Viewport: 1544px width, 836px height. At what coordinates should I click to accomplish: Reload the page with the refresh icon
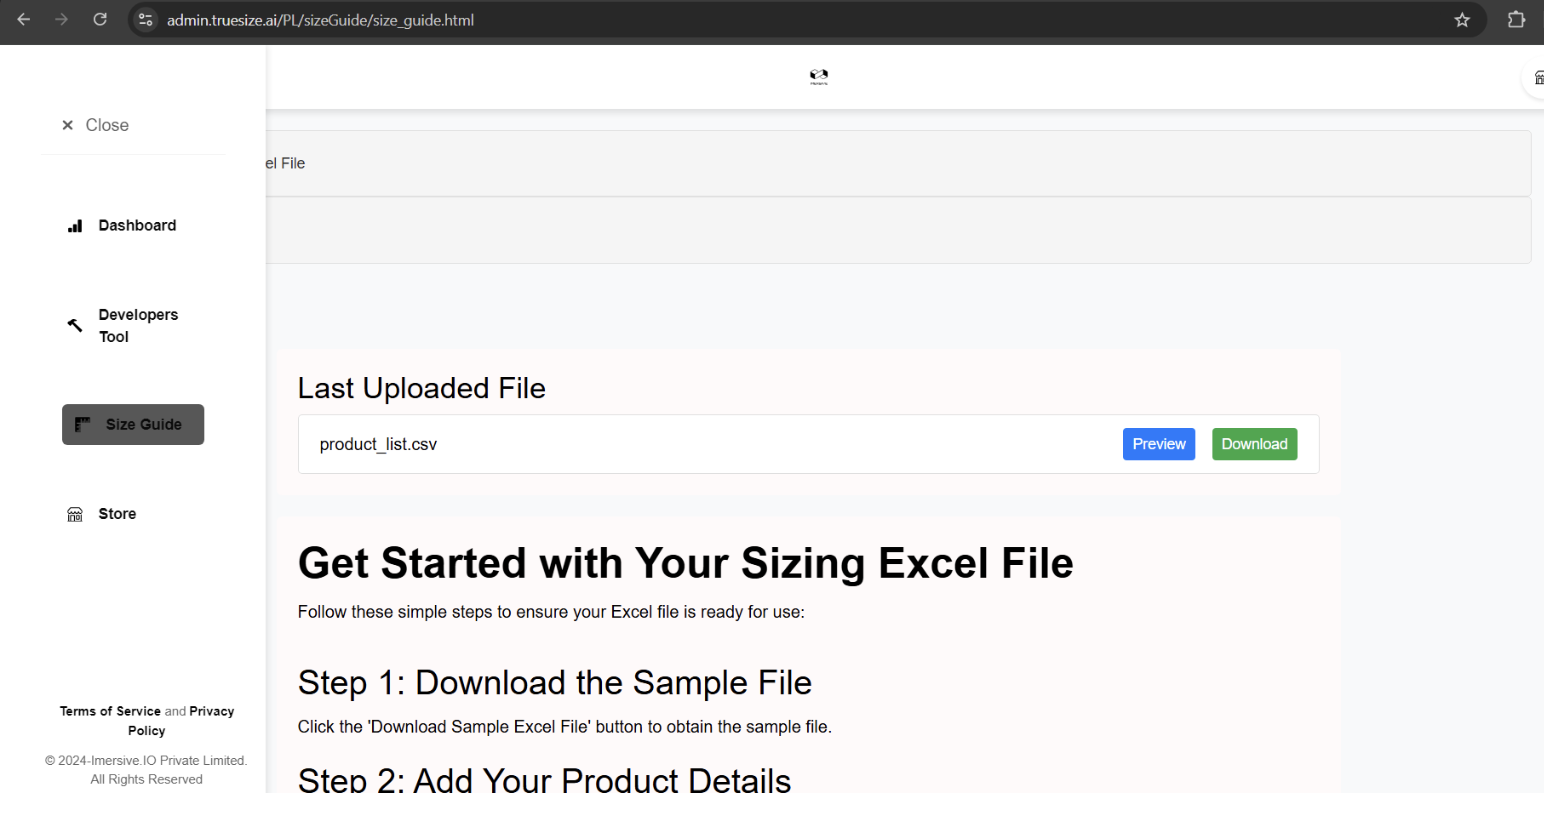(100, 19)
